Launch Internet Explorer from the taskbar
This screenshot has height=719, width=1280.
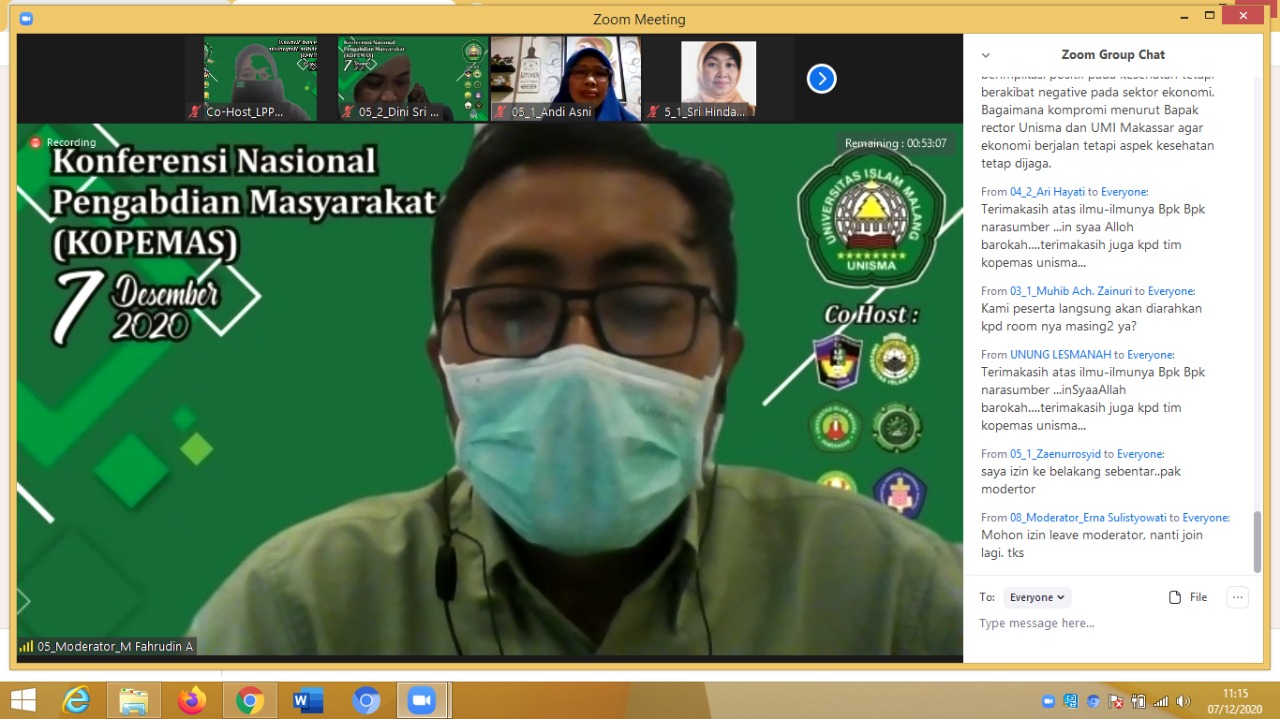coord(76,700)
